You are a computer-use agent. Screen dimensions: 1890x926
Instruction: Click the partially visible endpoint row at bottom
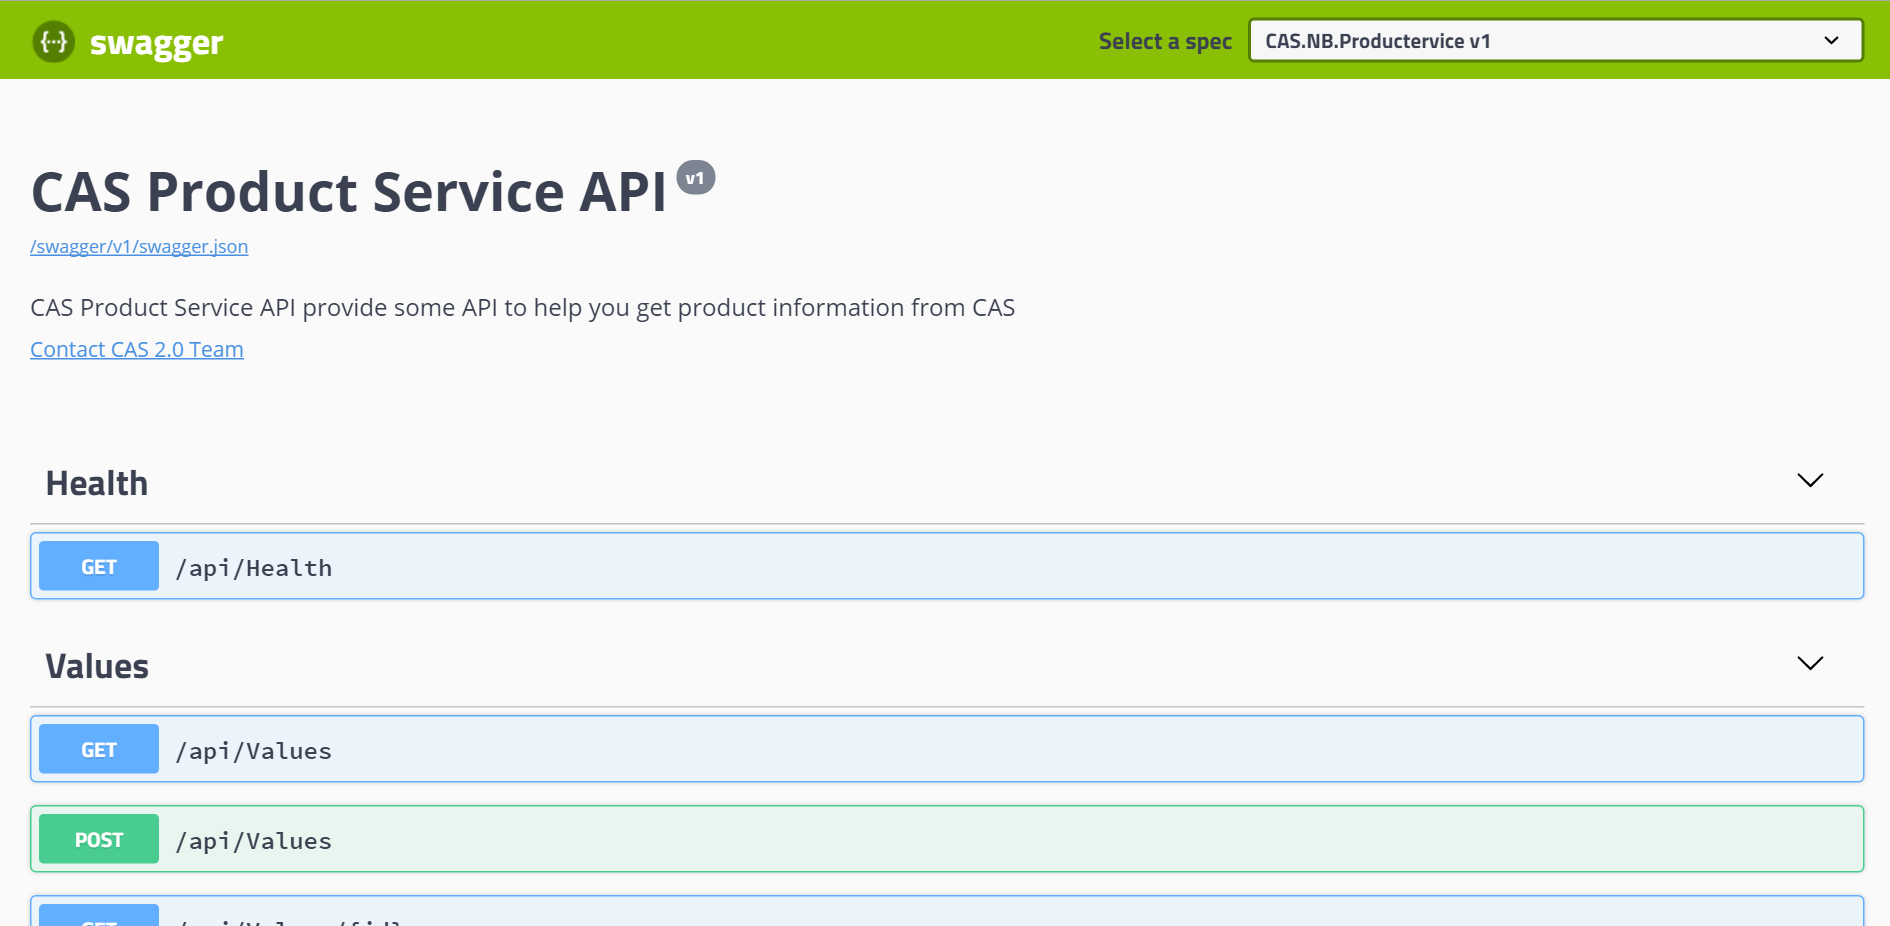coord(946,913)
